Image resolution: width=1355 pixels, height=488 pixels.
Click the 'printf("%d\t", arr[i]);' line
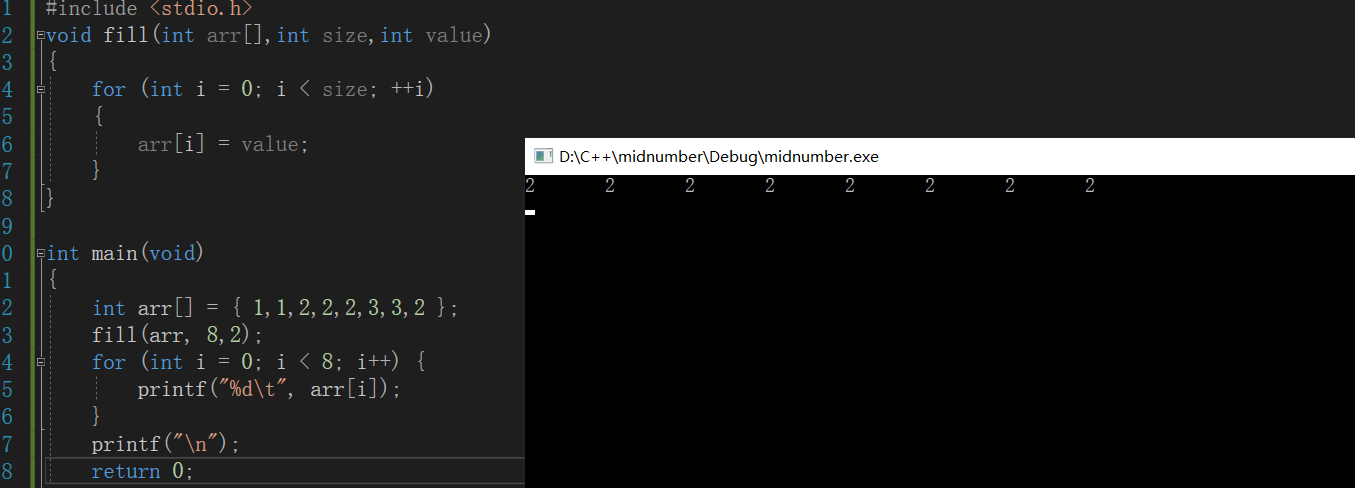tap(269, 389)
